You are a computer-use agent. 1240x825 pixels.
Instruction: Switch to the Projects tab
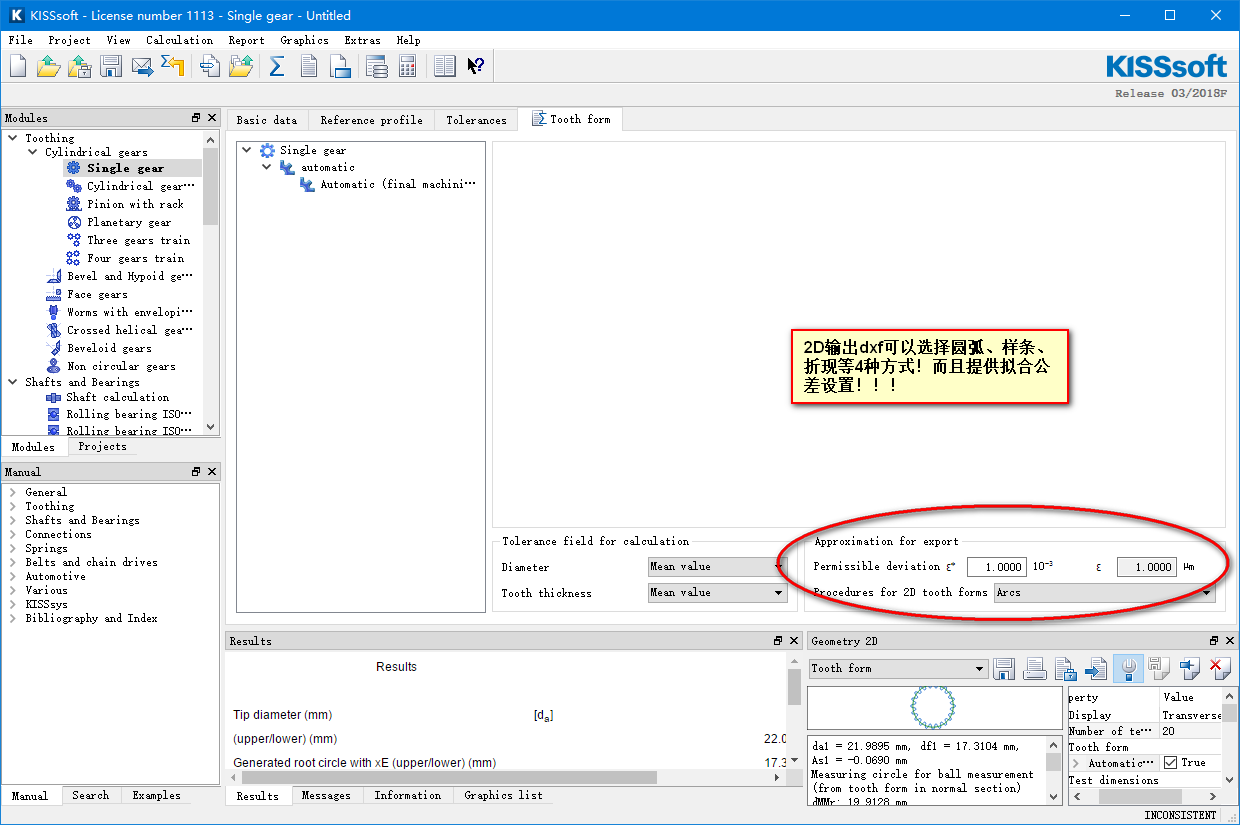[102, 447]
